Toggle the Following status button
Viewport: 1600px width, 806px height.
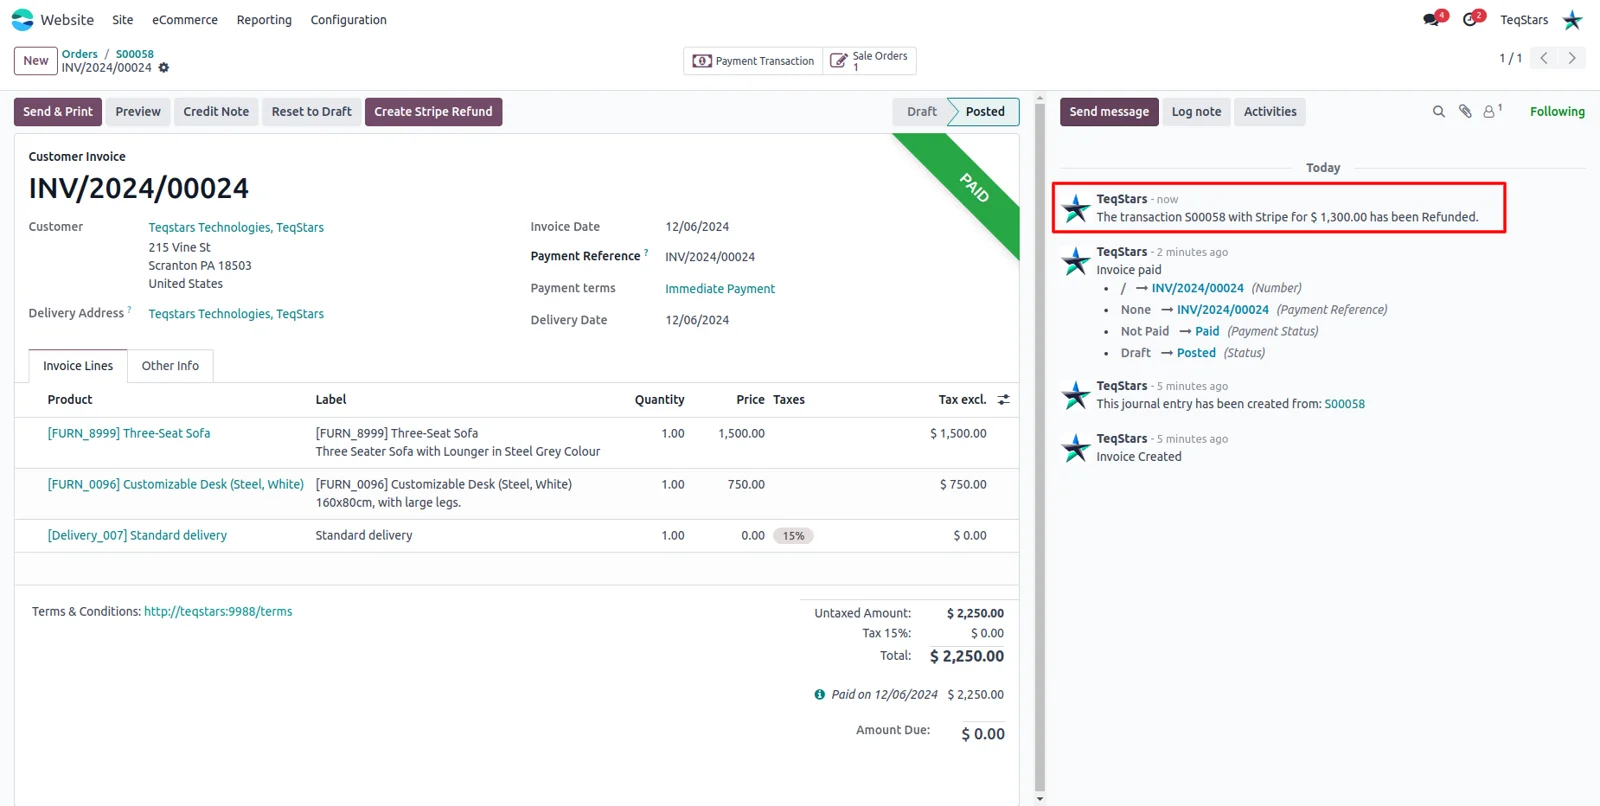click(x=1557, y=112)
